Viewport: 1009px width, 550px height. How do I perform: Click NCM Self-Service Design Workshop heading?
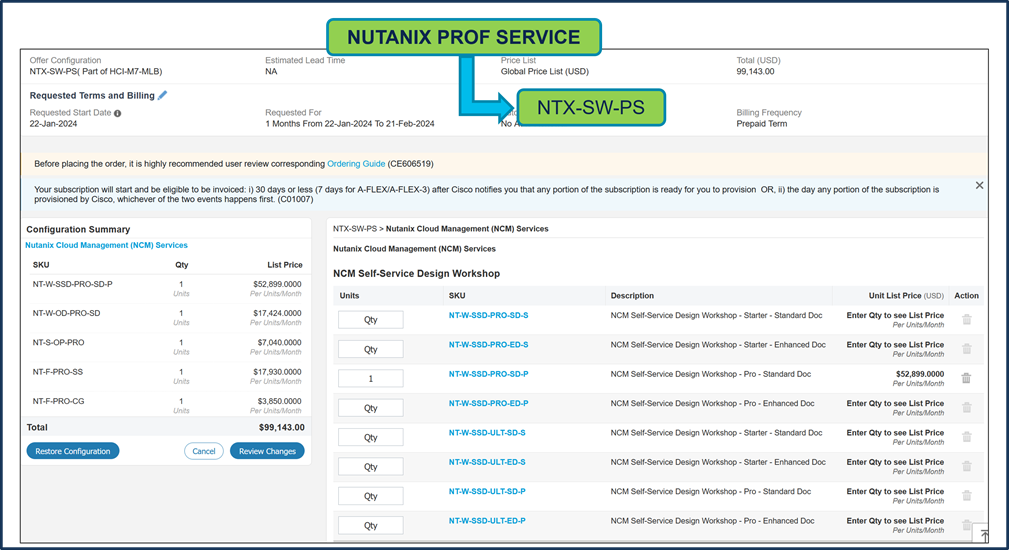(416, 273)
